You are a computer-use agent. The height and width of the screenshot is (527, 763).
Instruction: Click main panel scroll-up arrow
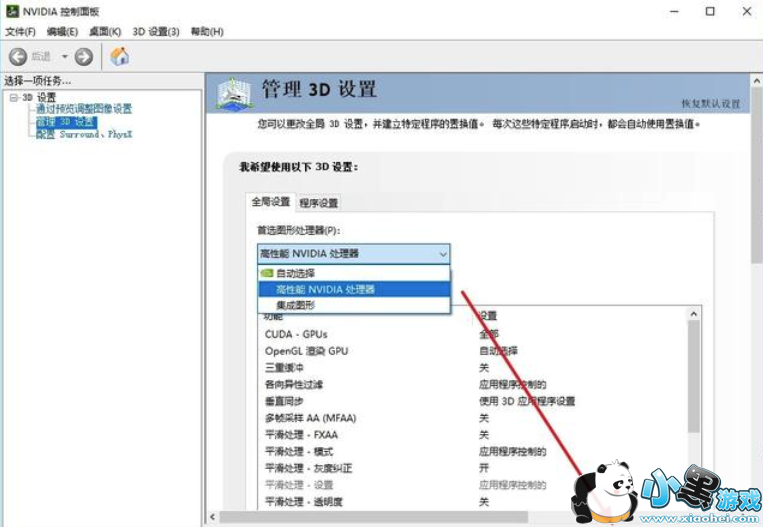click(757, 81)
